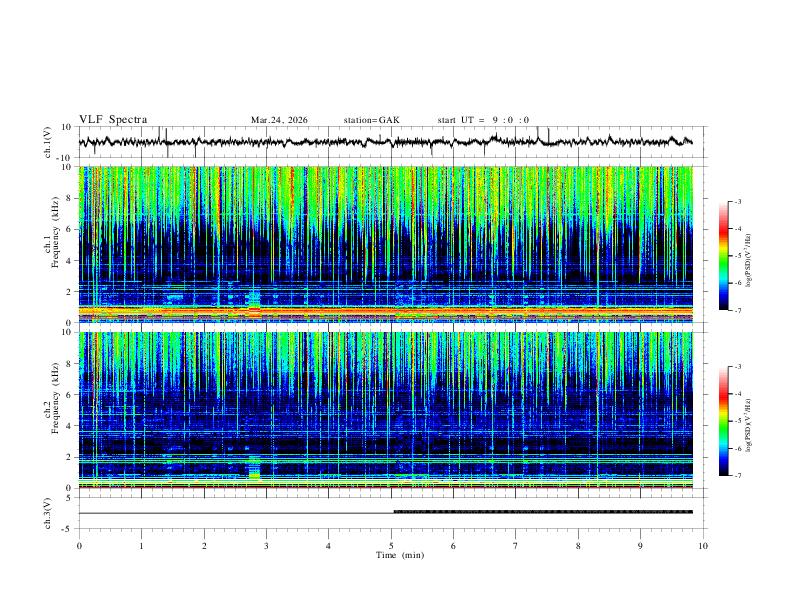Click the "ch.1(V)" axis label
Viewport: 792px width, 612px height.
(48, 142)
